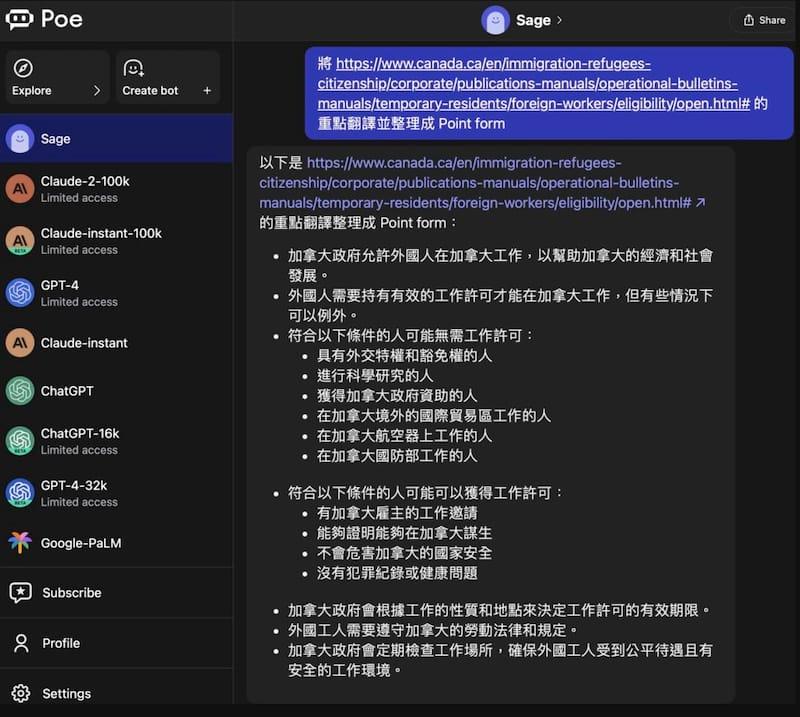Click the 'Point form' text in user message
Screen dimensions: 800x717
471,123
